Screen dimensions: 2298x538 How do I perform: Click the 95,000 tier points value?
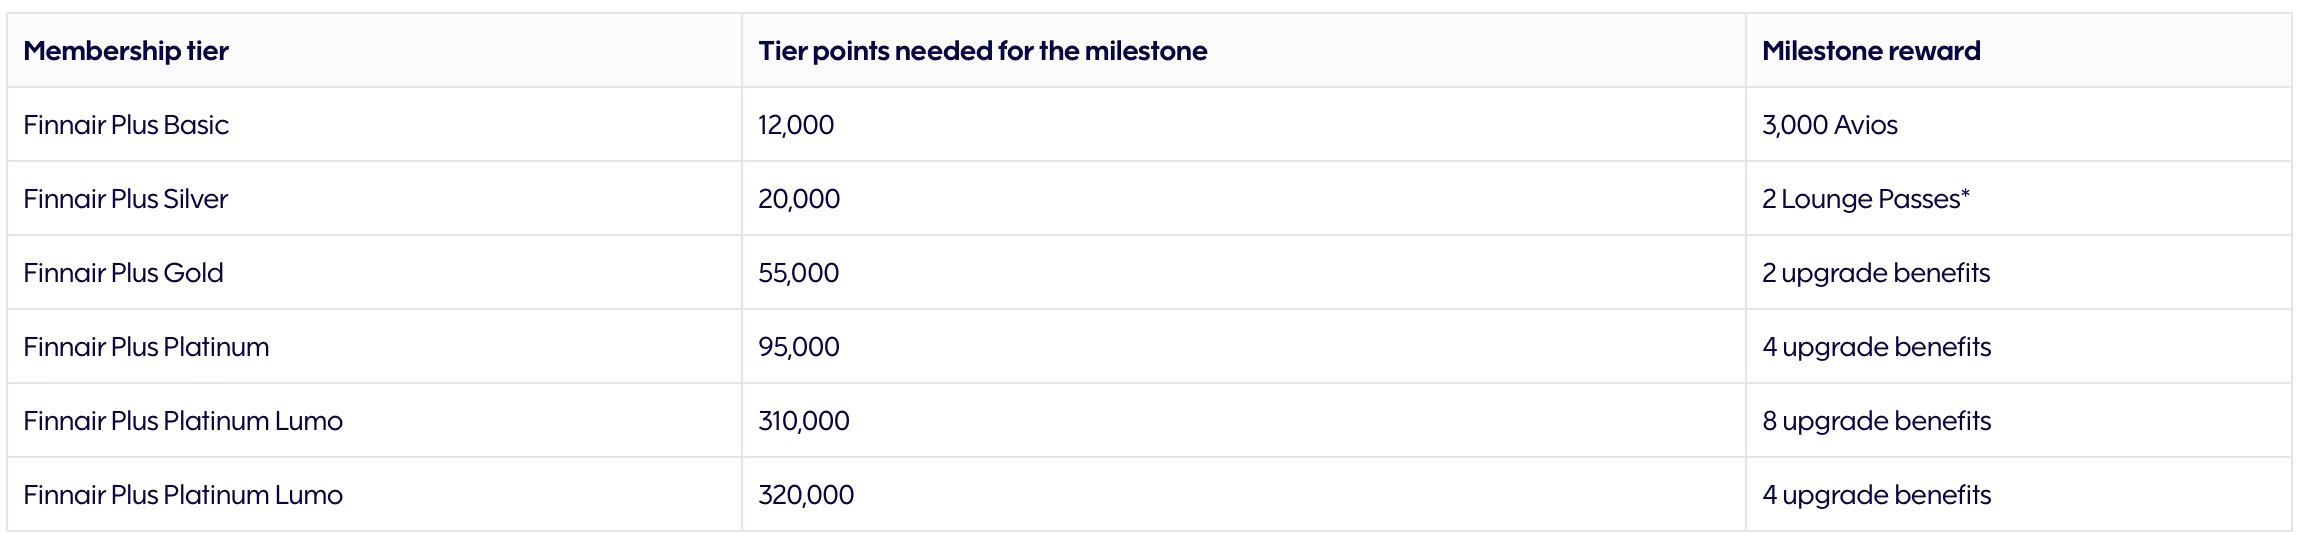coord(799,347)
